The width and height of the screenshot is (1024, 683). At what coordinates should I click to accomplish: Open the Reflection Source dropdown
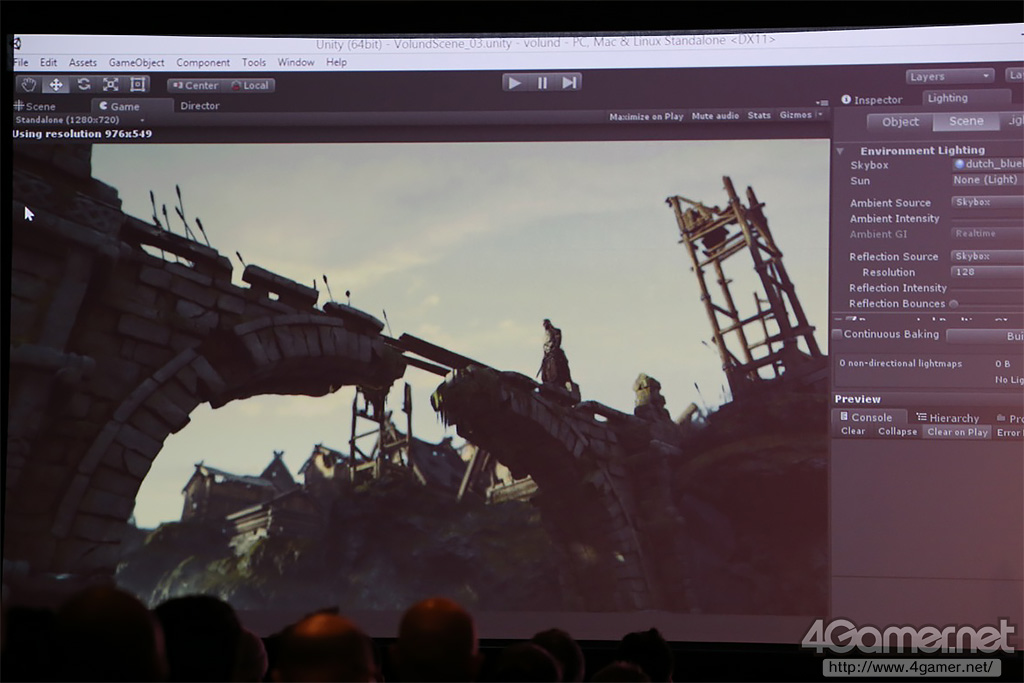pyautogui.click(x=987, y=256)
